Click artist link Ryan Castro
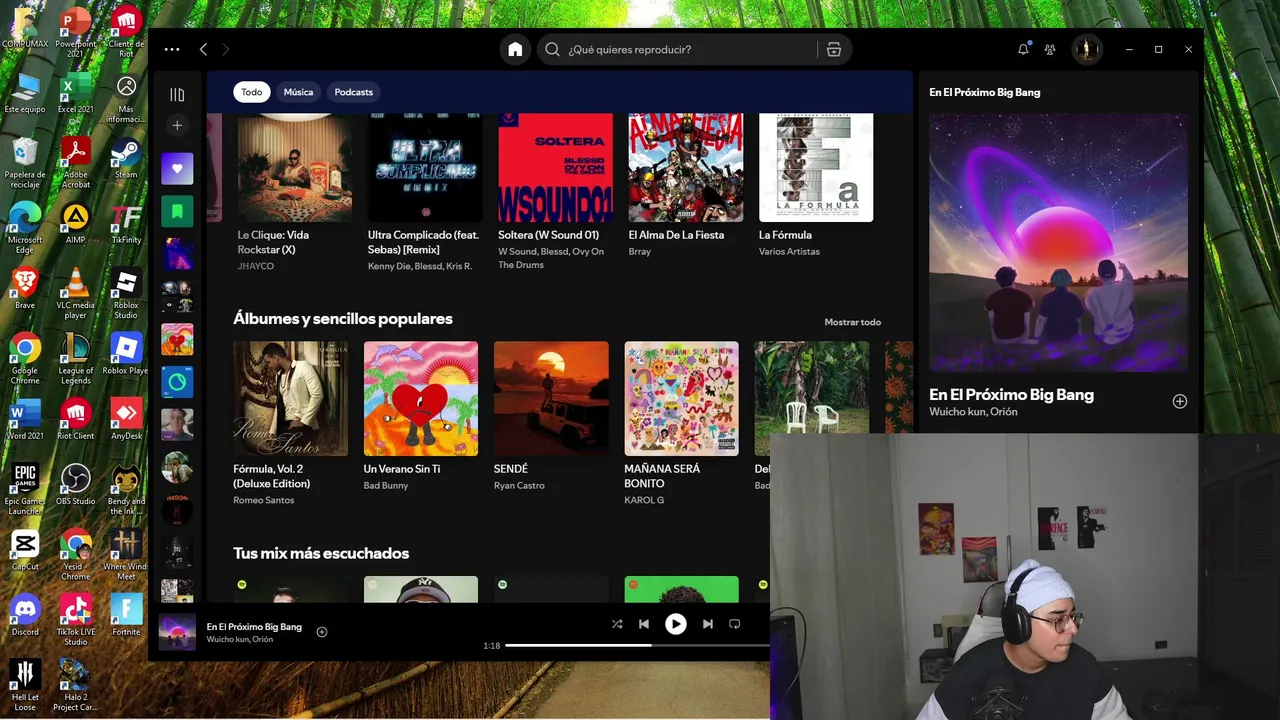Viewport: 1280px width, 720px height. click(519, 485)
